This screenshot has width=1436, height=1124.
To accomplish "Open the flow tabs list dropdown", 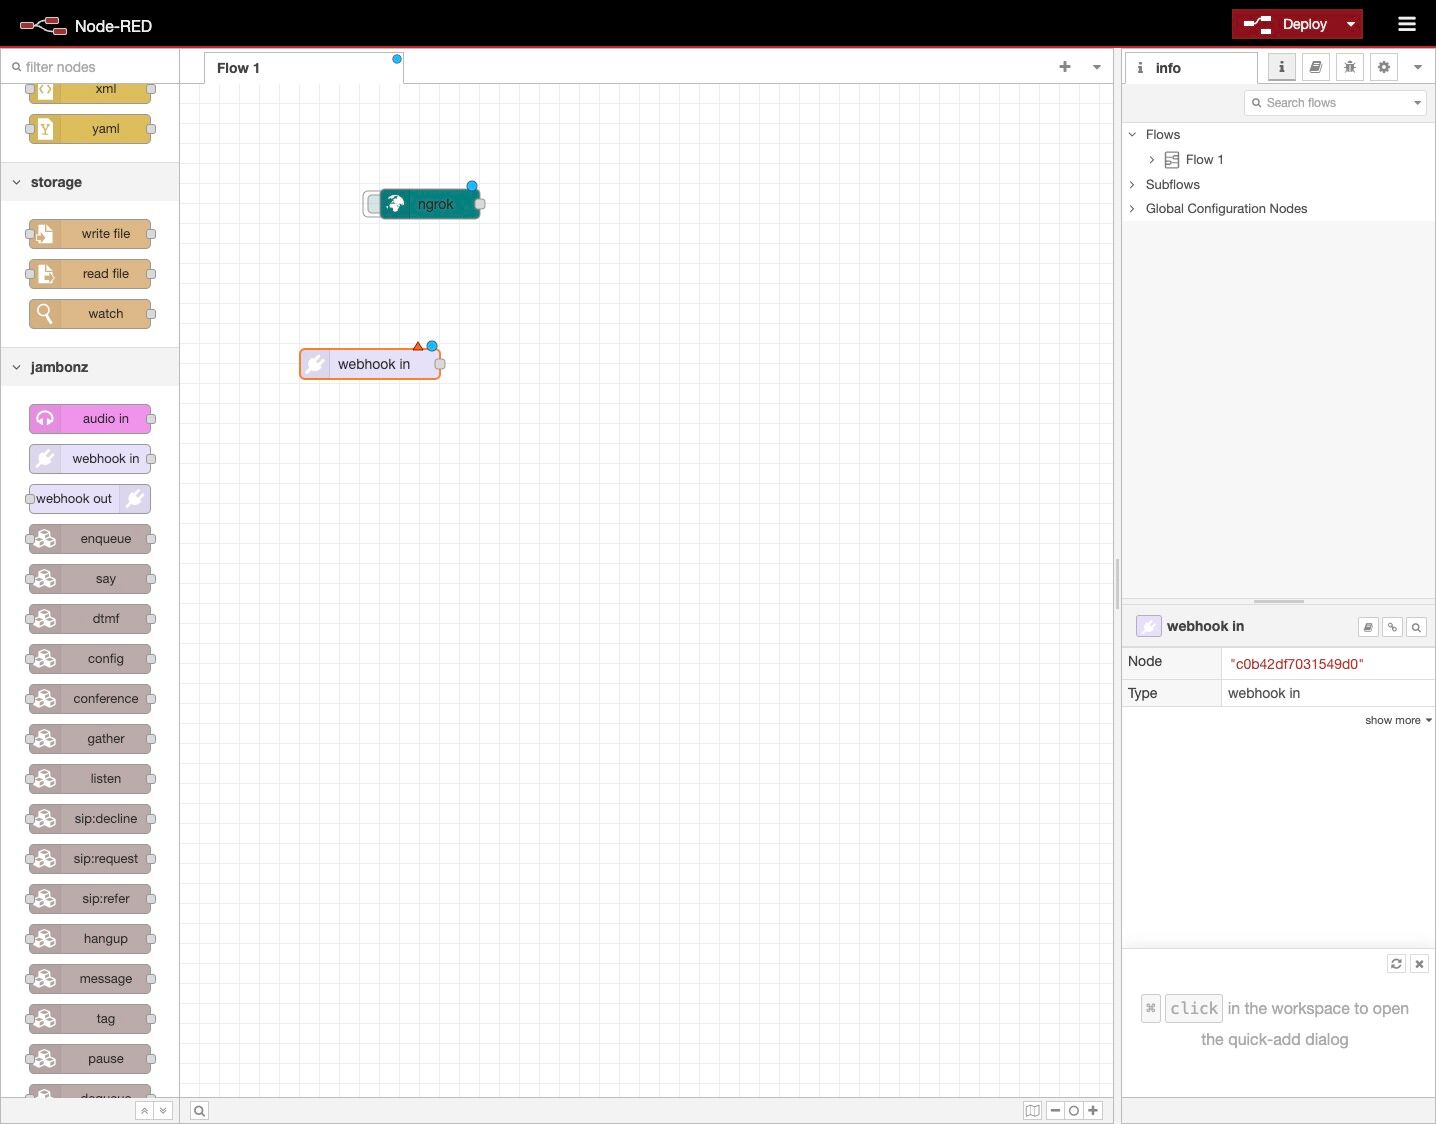I will tap(1097, 67).
